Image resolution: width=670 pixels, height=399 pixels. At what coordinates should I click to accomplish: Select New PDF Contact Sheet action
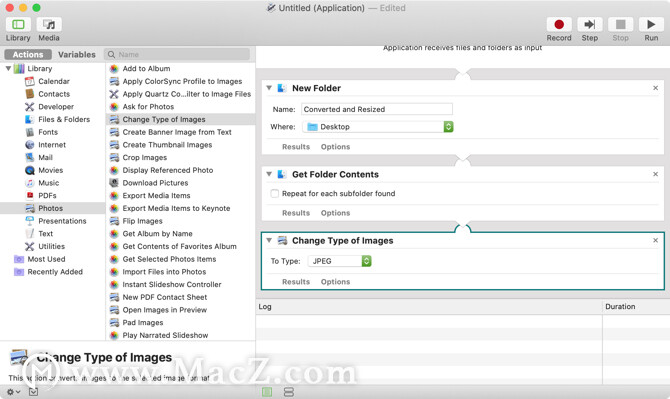click(165, 297)
